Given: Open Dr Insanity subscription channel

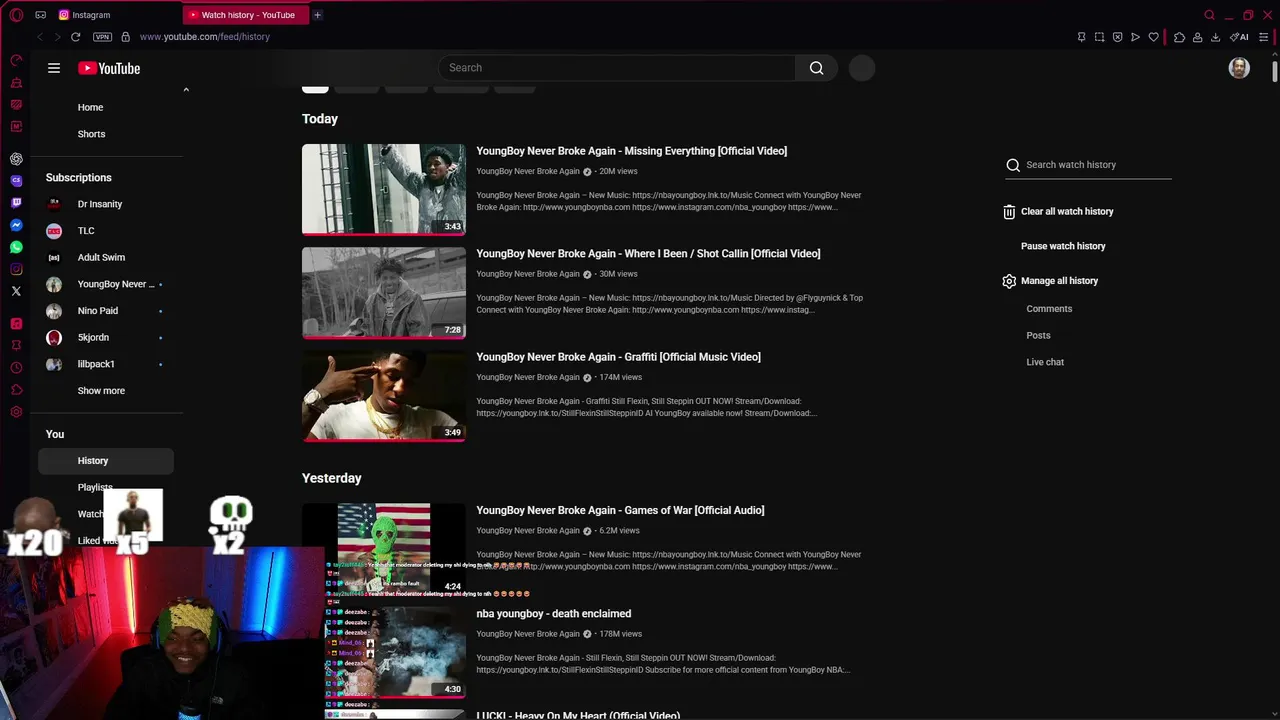Looking at the screenshot, I should tap(106, 204).
